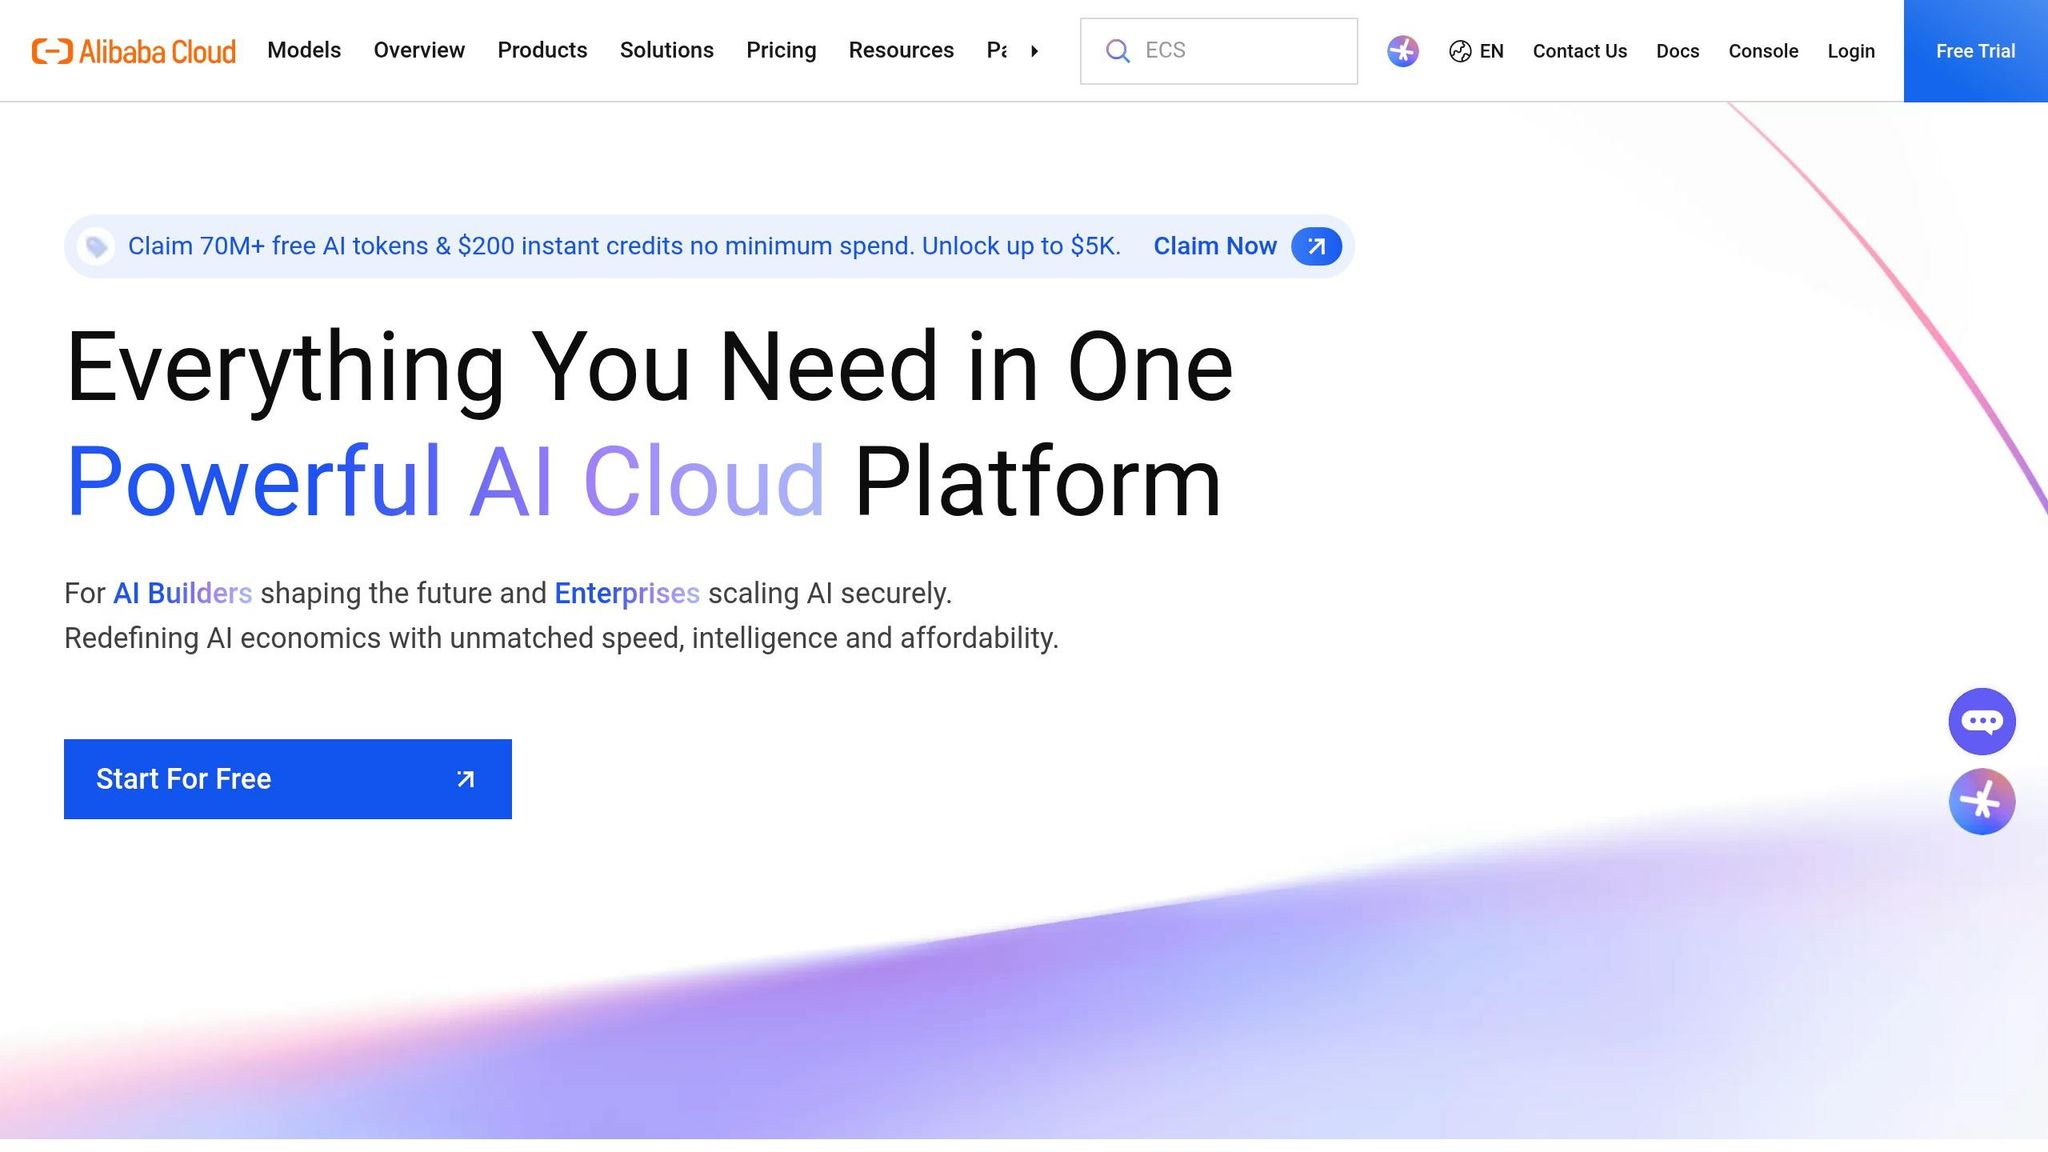2048x1152 pixels.
Task: Open the floating chat bubble icon
Action: pyautogui.click(x=1982, y=721)
